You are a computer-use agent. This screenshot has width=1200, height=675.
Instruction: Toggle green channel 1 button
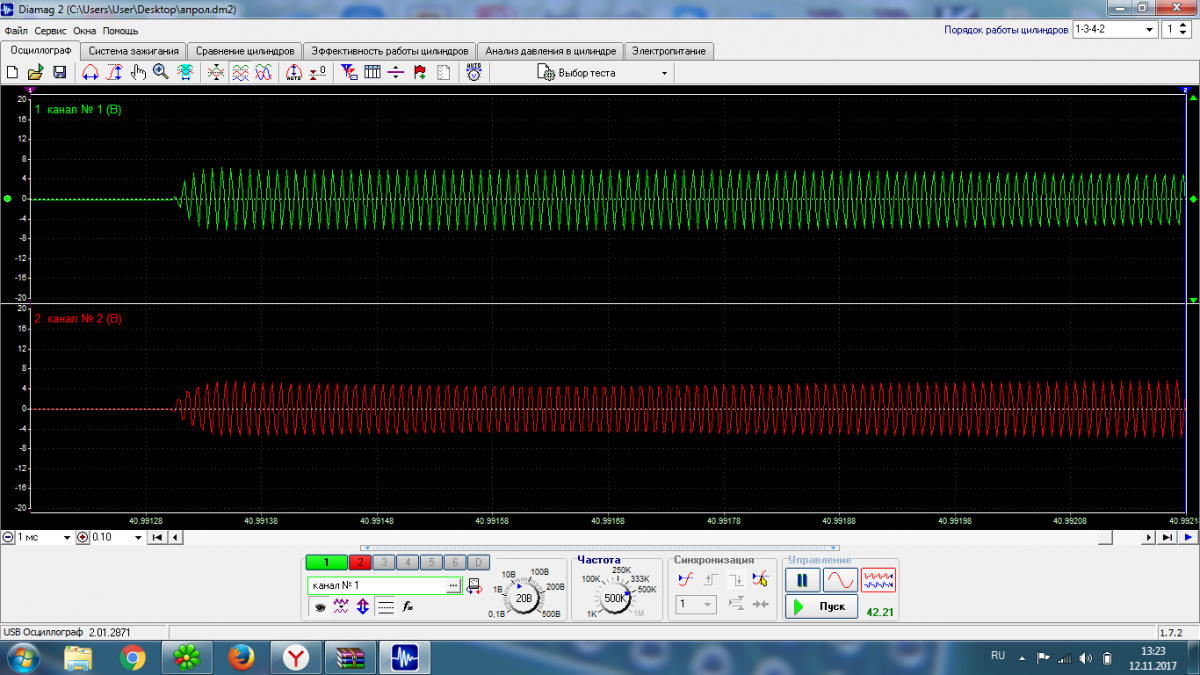[326, 562]
